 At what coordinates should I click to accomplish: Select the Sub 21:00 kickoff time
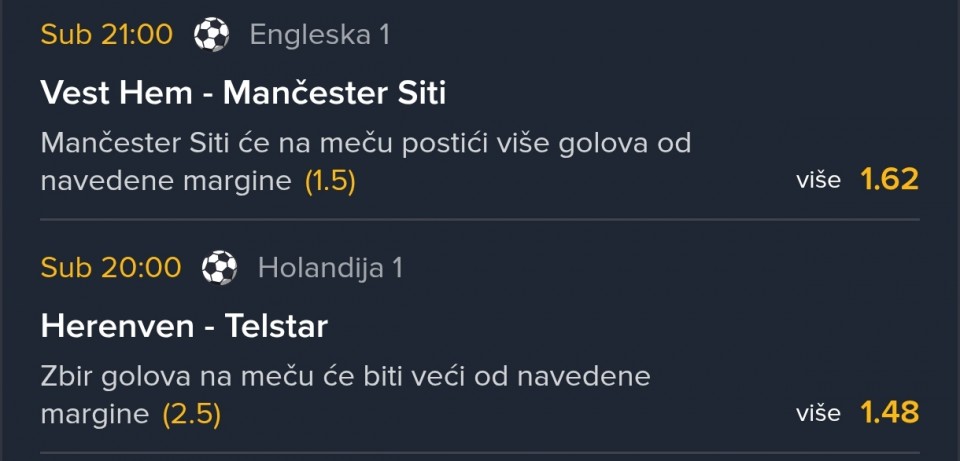click(107, 35)
